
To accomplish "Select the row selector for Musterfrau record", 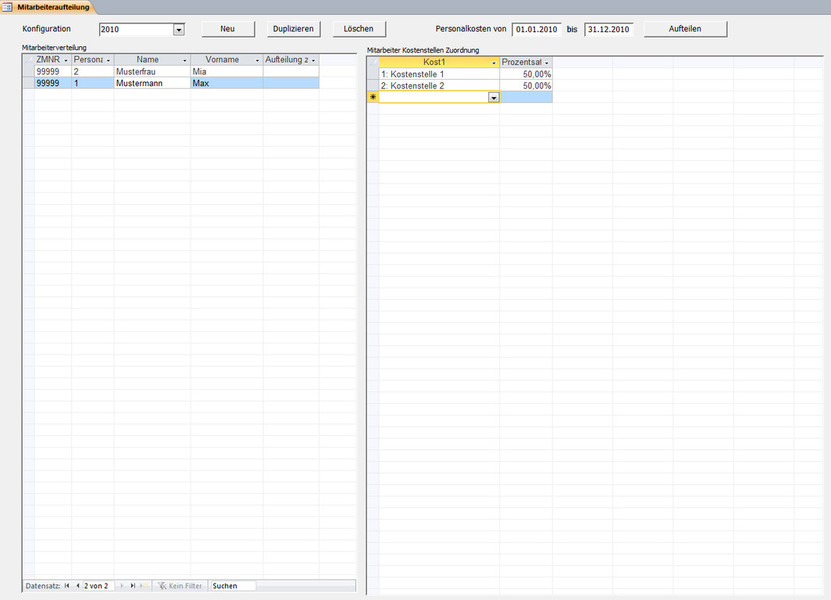I will tap(29, 72).
